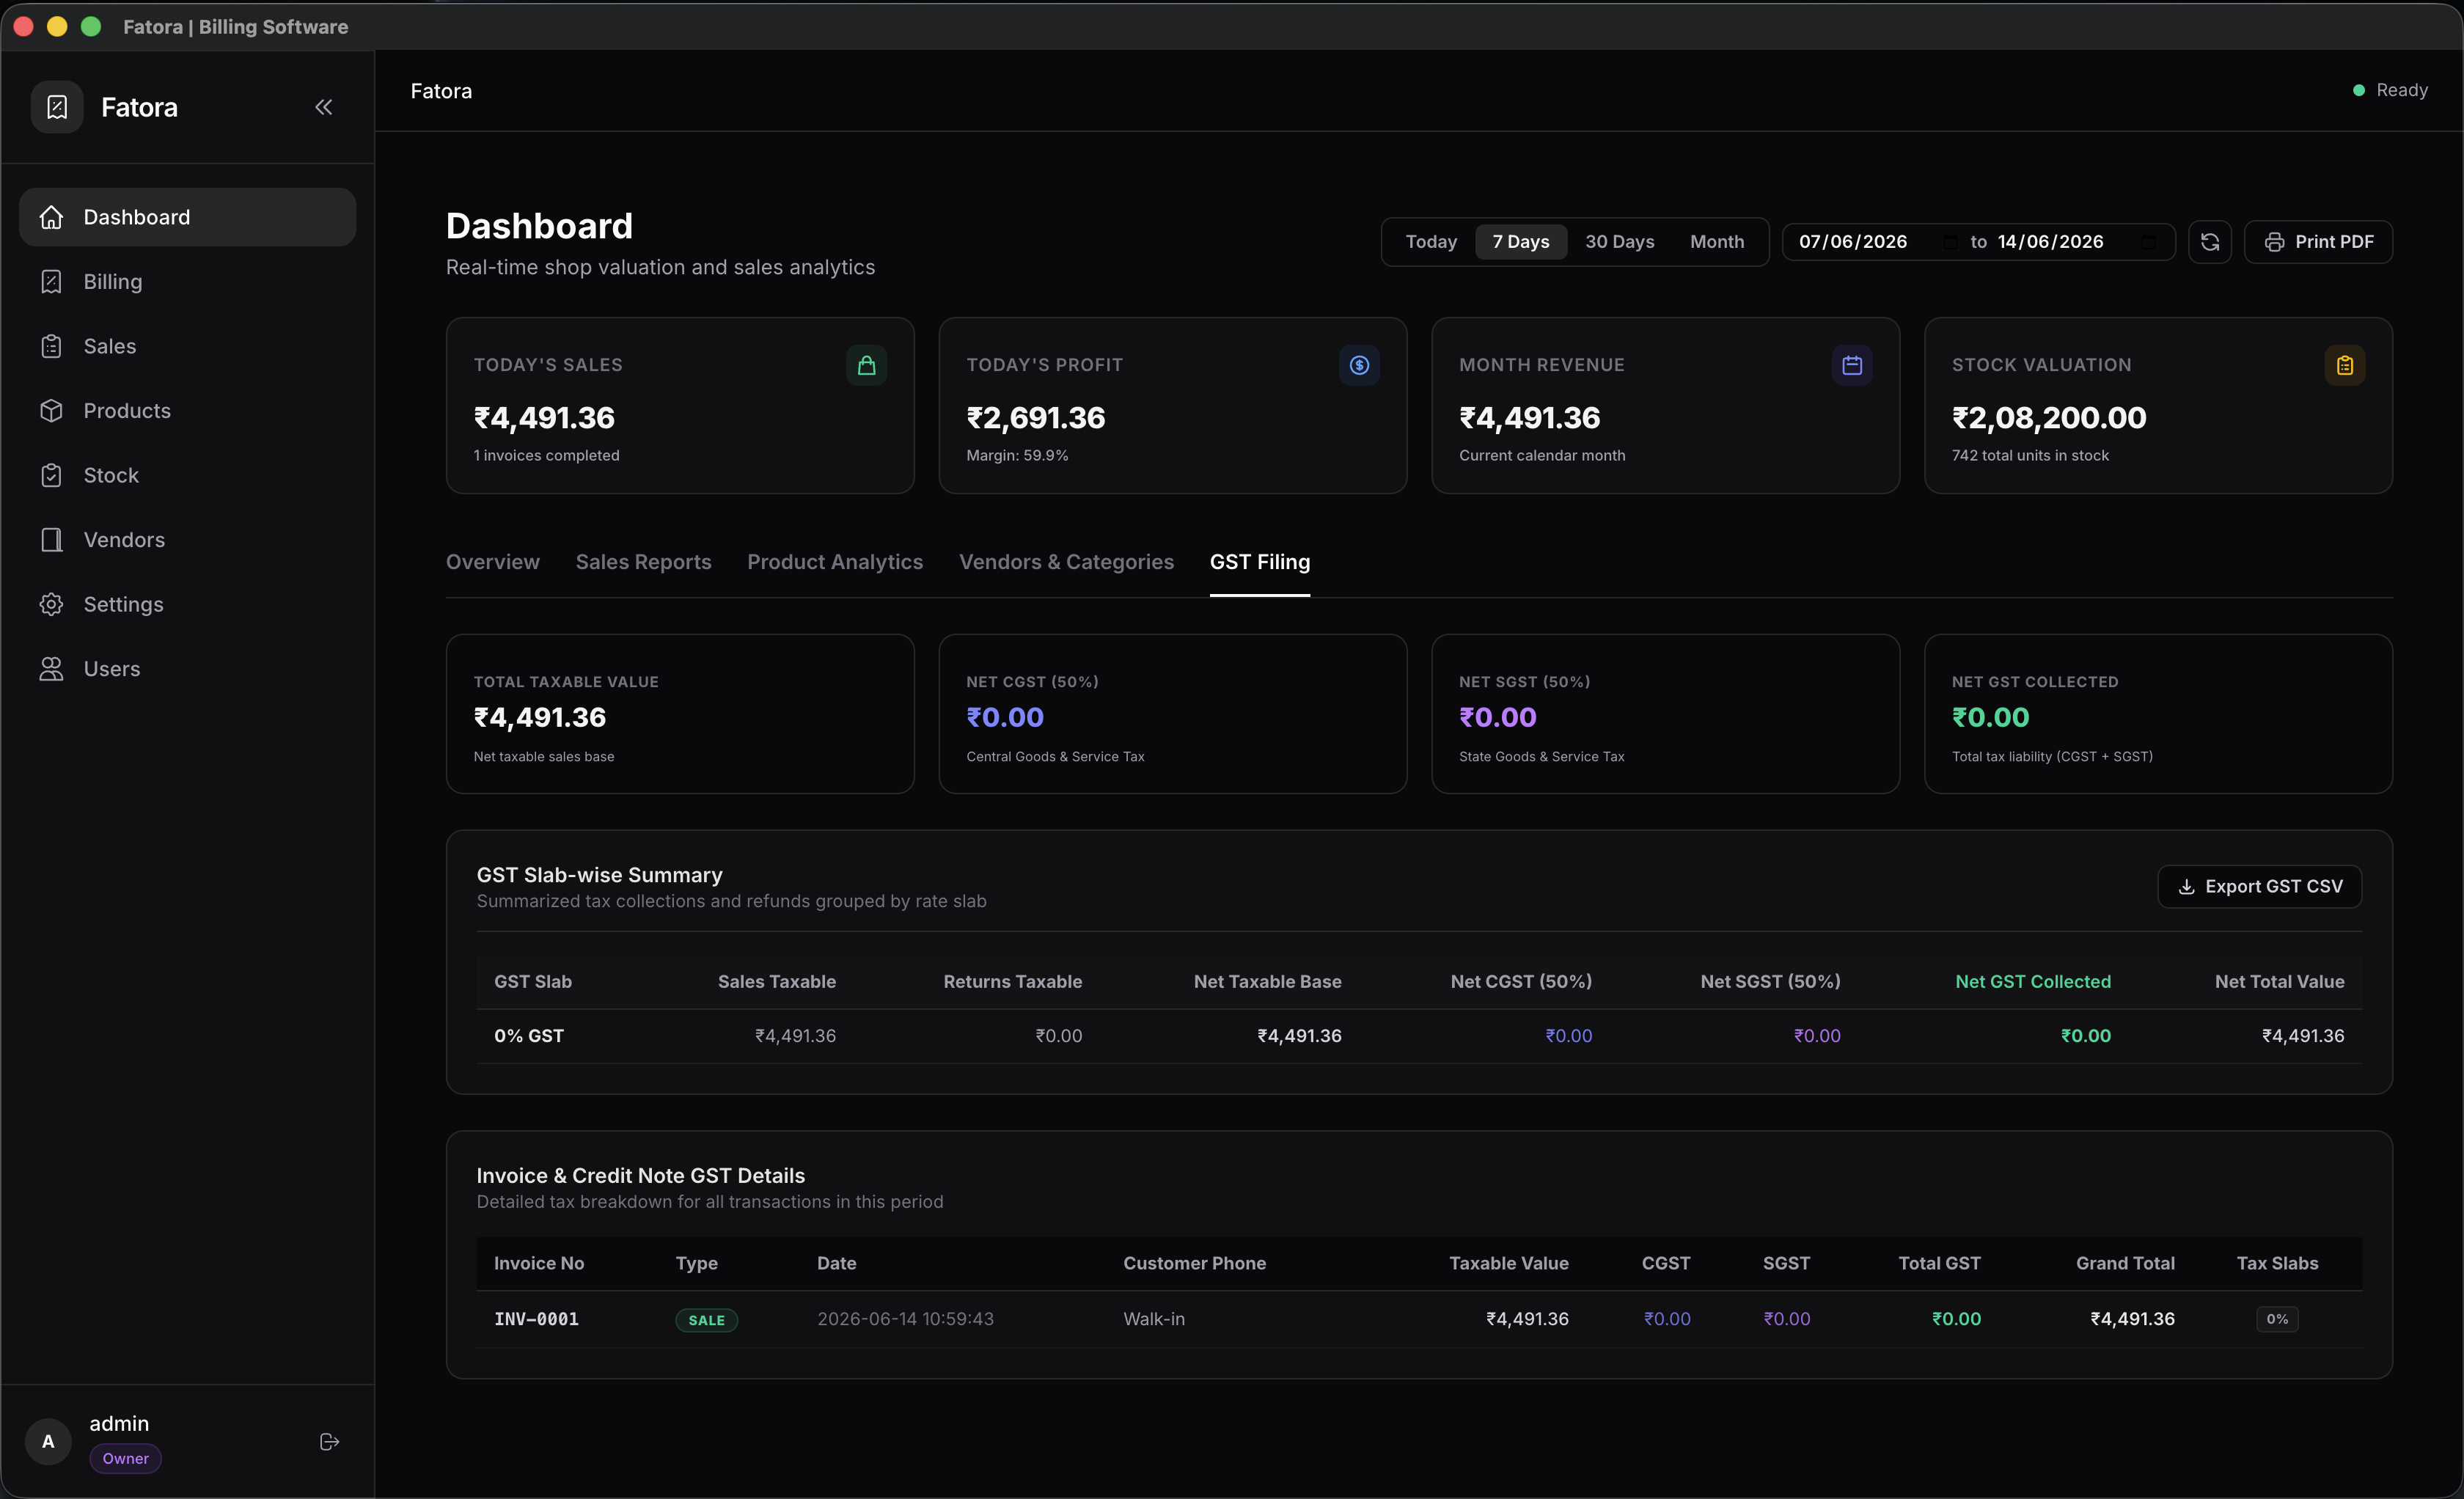Click the clipboard icon on Stock Valuation
The image size is (2464, 1499).
click(2344, 365)
